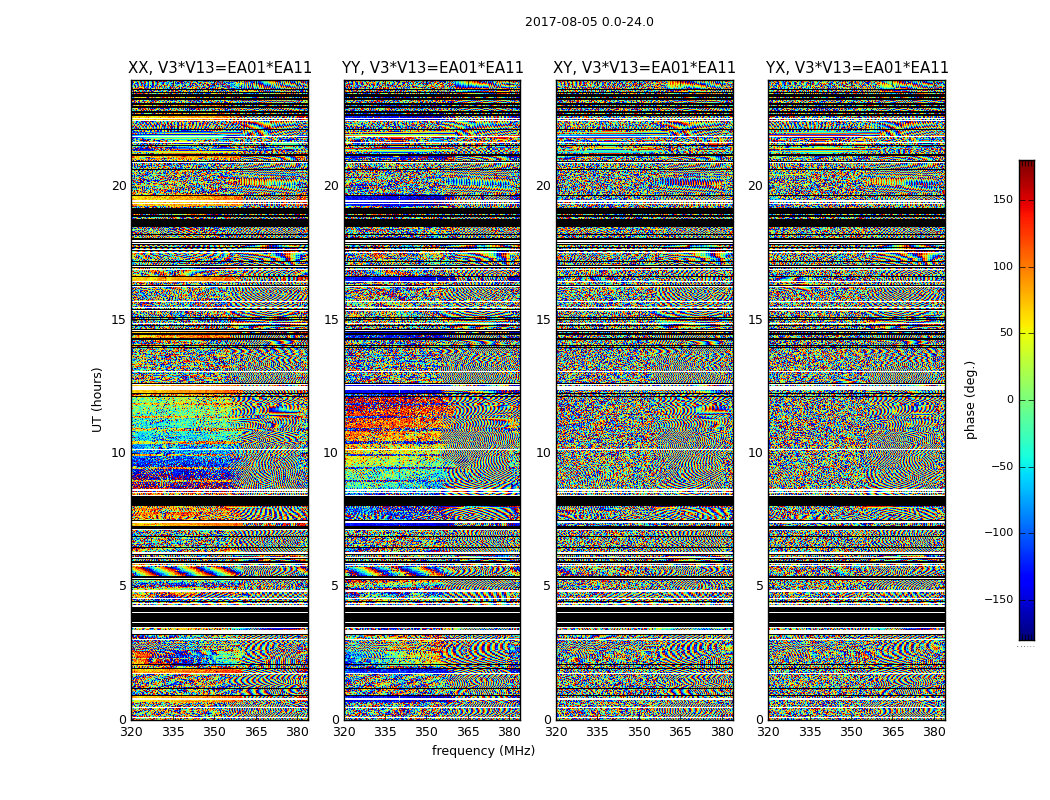This screenshot has width=1050, height=800.
Task: Click the "15" hour tick of XY panel
Action: click(543, 320)
